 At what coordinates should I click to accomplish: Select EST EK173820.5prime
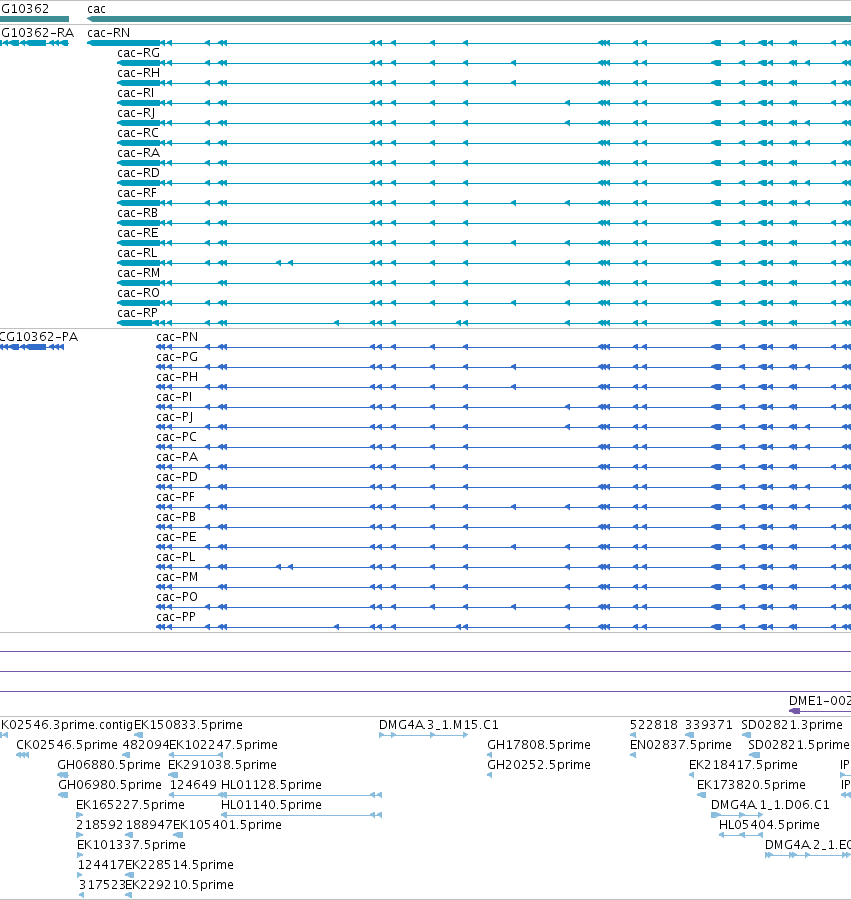[x=752, y=785]
